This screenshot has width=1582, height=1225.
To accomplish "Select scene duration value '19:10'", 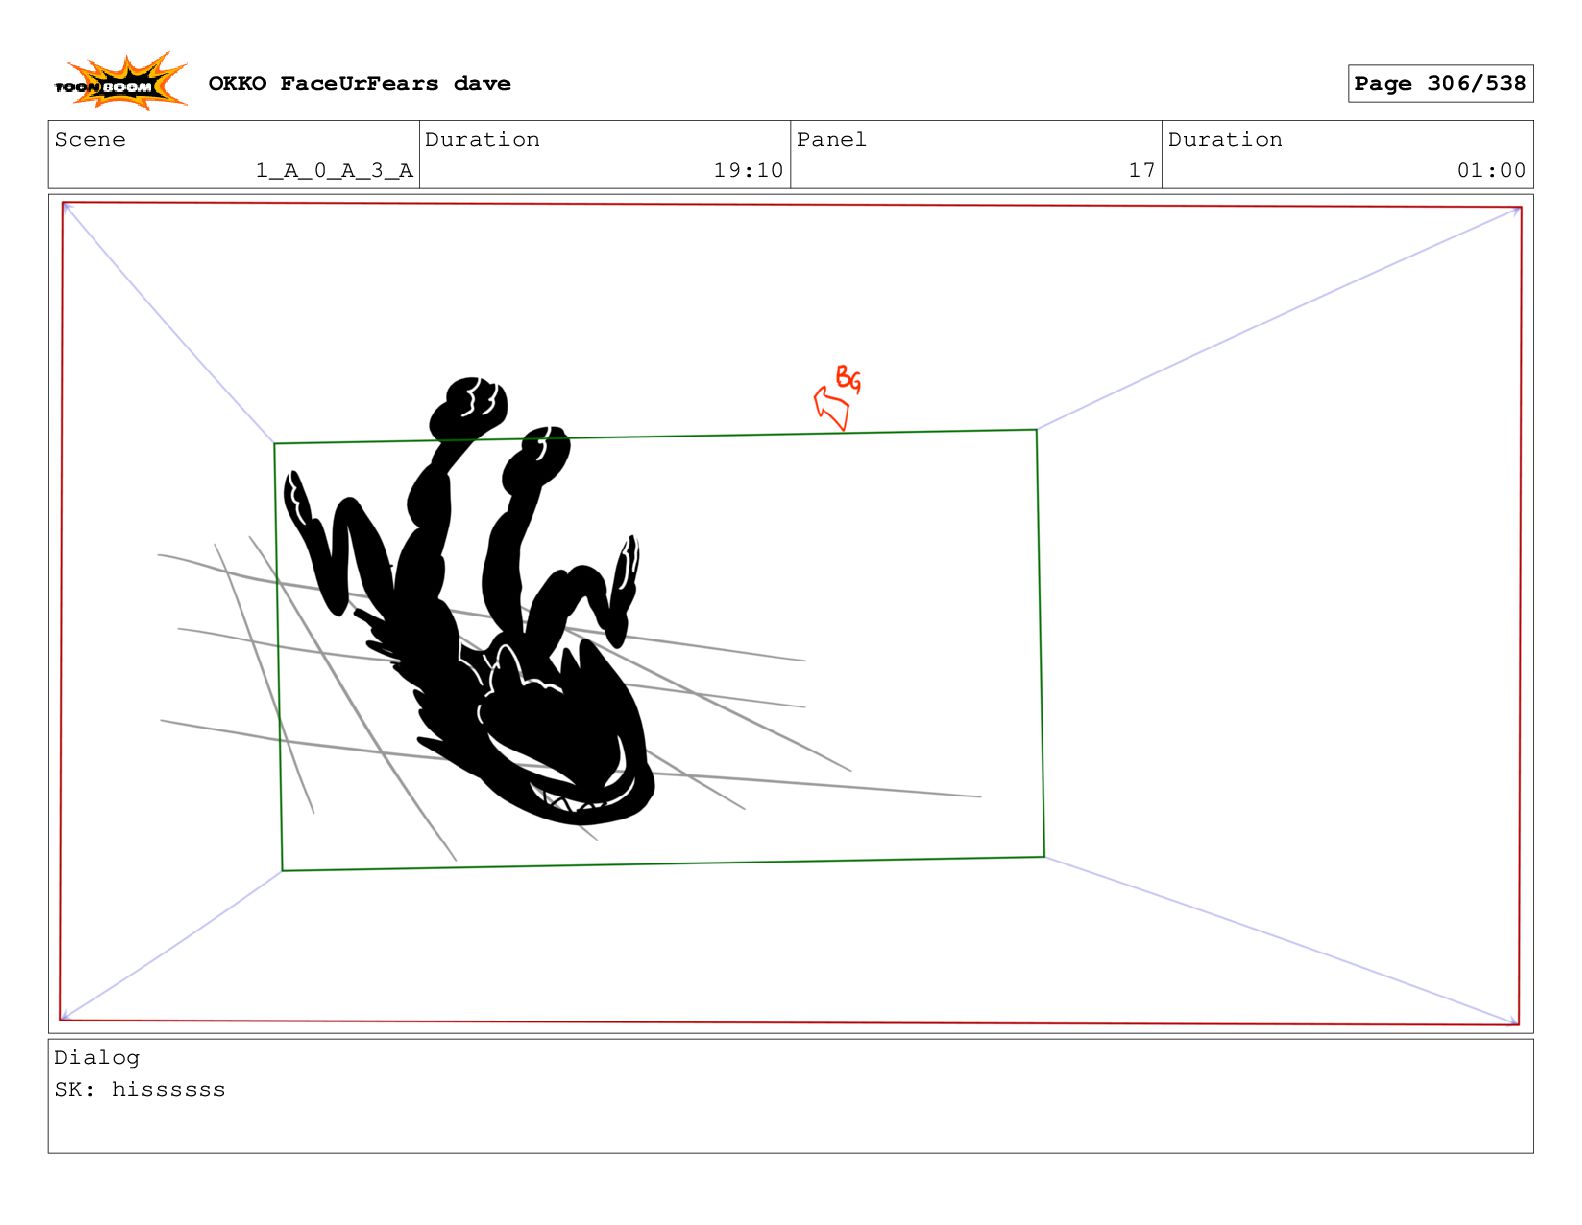I will (748, 171).
